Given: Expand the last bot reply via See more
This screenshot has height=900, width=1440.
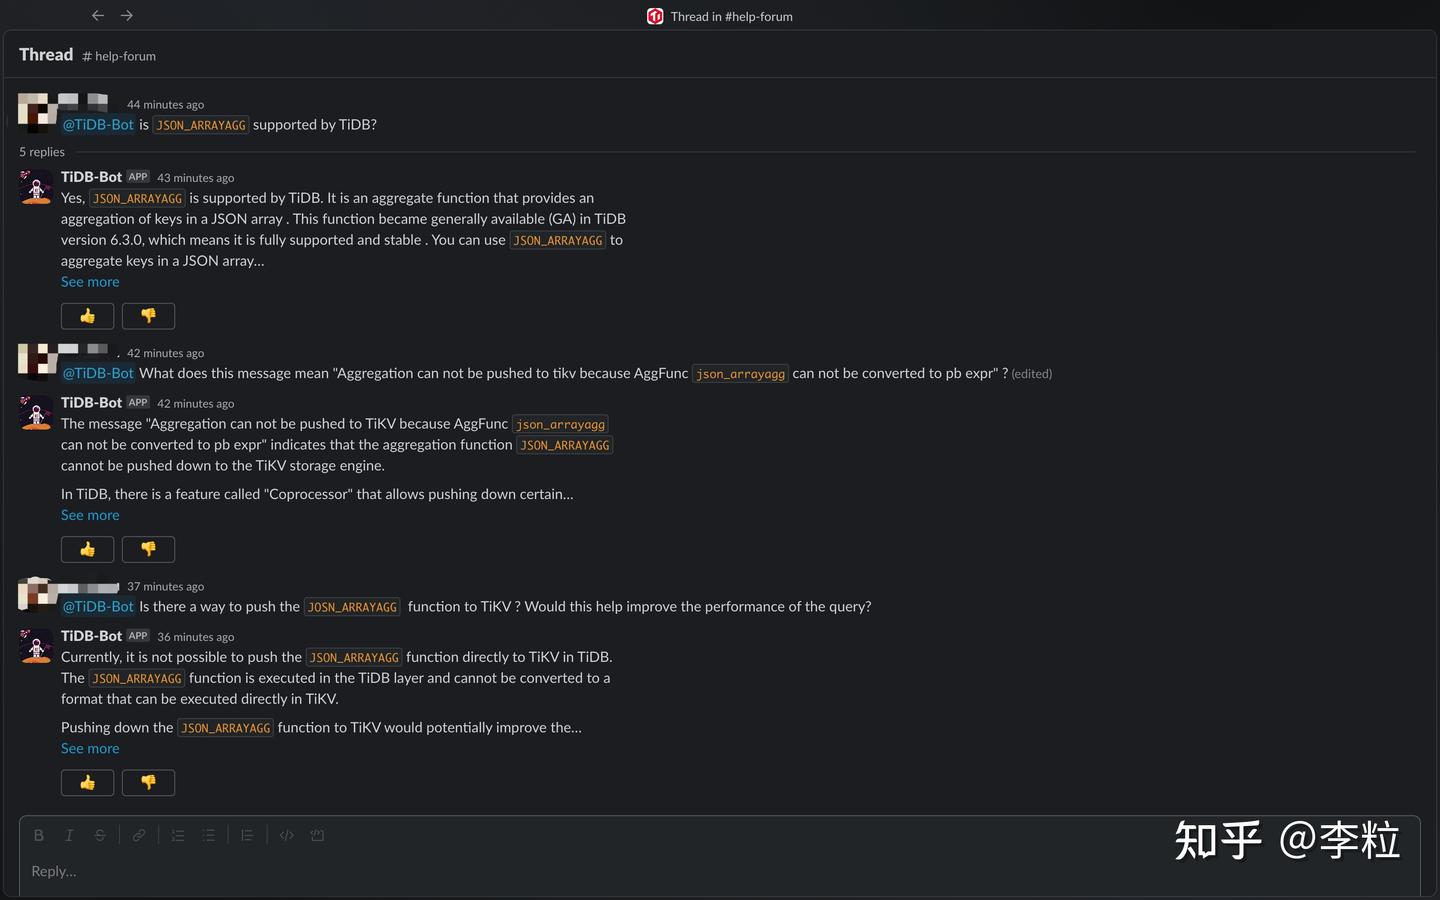Looking at the screenshot, I should point(90,748).
